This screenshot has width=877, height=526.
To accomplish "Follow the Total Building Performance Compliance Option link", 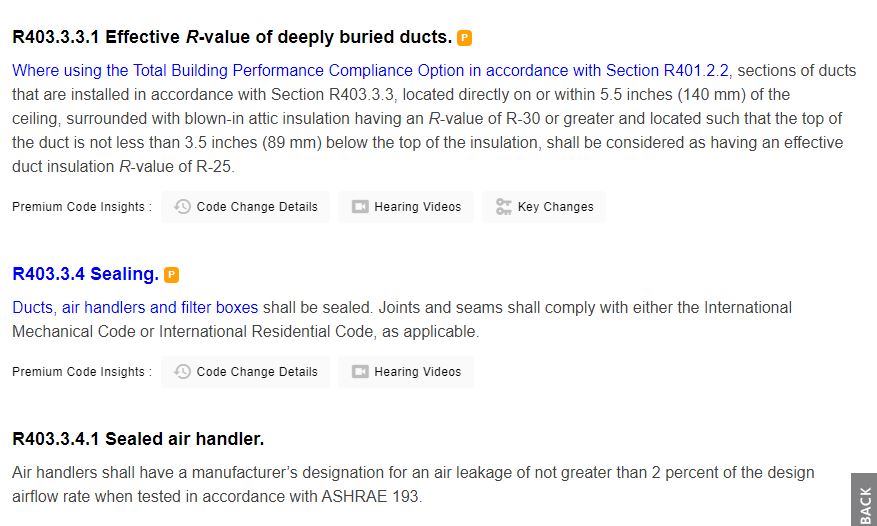I will [x=370, y=70].
